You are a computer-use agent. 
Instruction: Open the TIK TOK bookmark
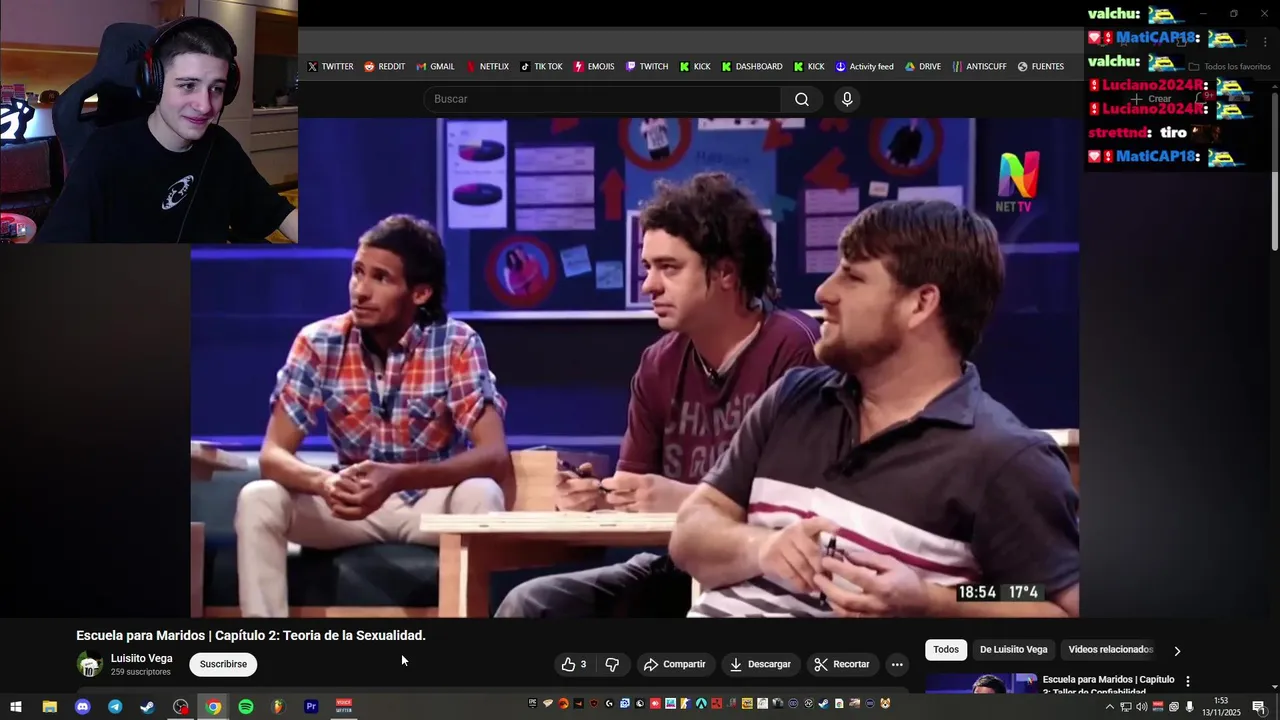click(x=541, y=67)
